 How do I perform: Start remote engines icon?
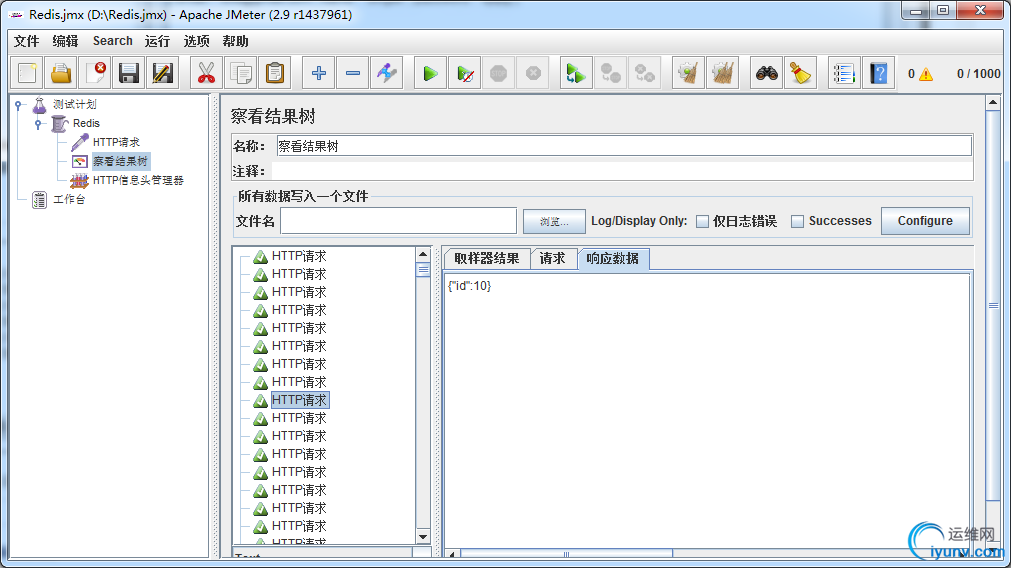576,73
